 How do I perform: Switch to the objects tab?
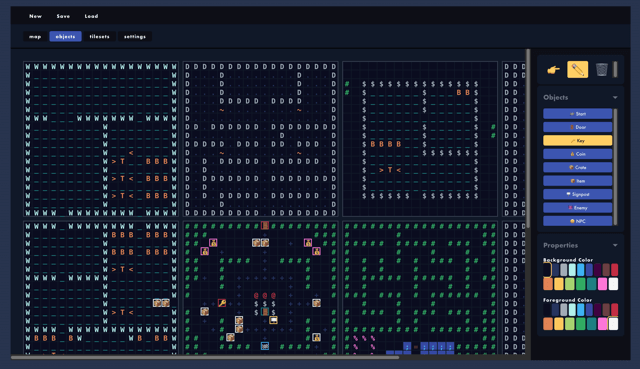click(x=65, y=36)
